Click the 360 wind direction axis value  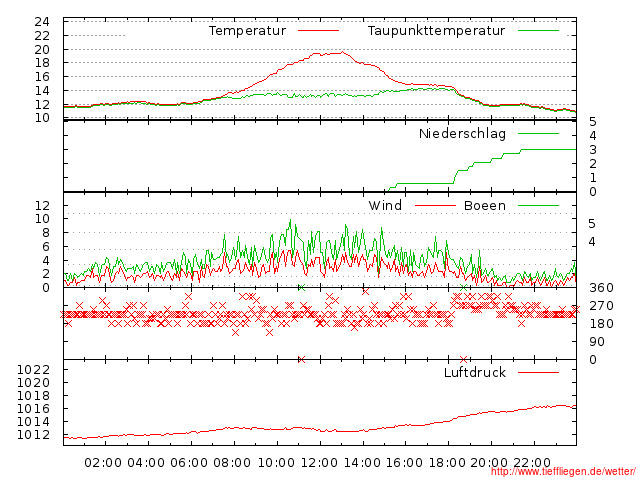tap(601, 288)
